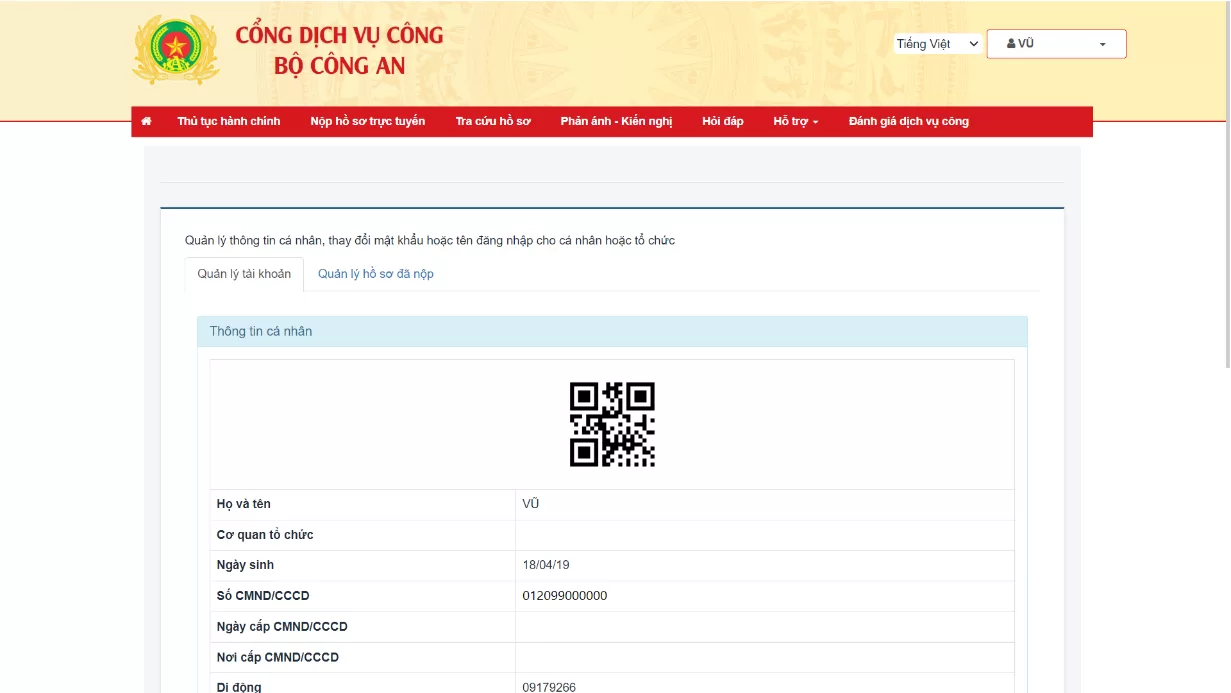Select the name value VŨ in table

point(531,504)
